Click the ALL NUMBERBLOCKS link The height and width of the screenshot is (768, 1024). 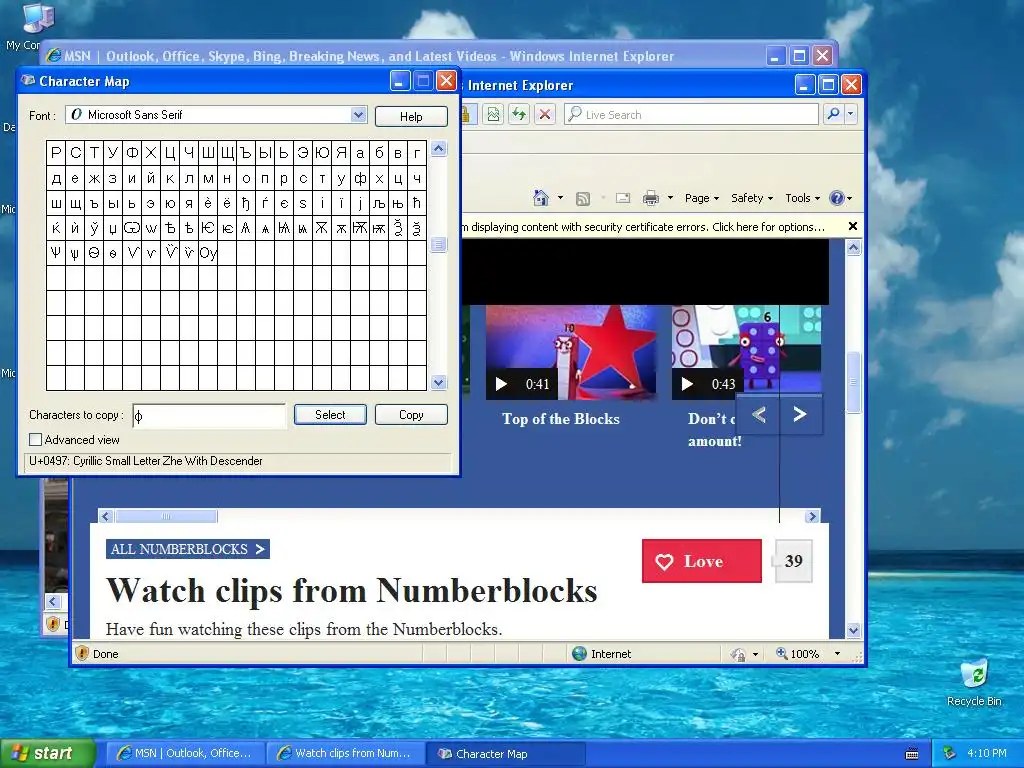(x=188, y=549)
